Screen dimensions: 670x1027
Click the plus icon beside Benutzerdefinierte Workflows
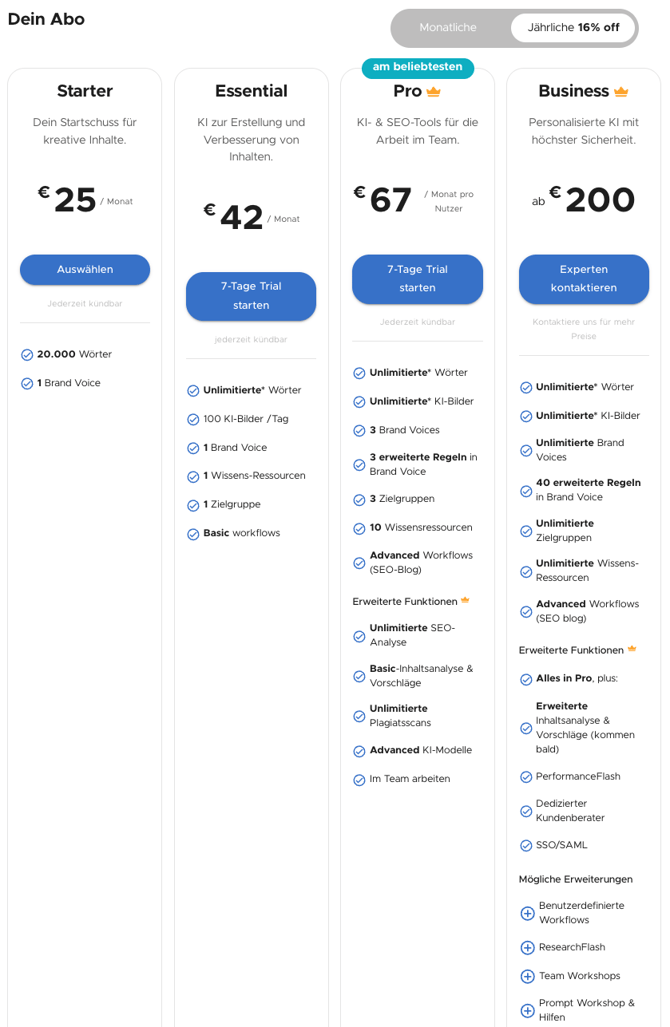527,913
